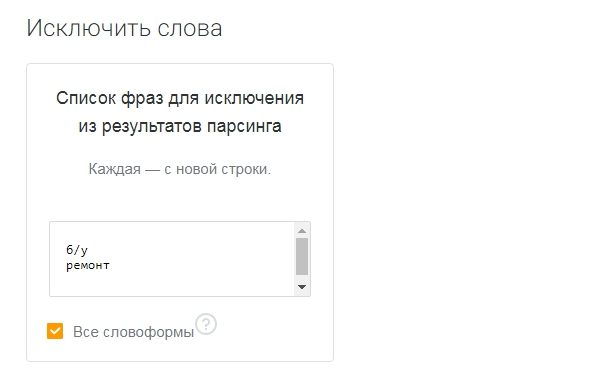Click the scrollbar track below the thumb
The image size is (591, 387).
tap(302, 278)
